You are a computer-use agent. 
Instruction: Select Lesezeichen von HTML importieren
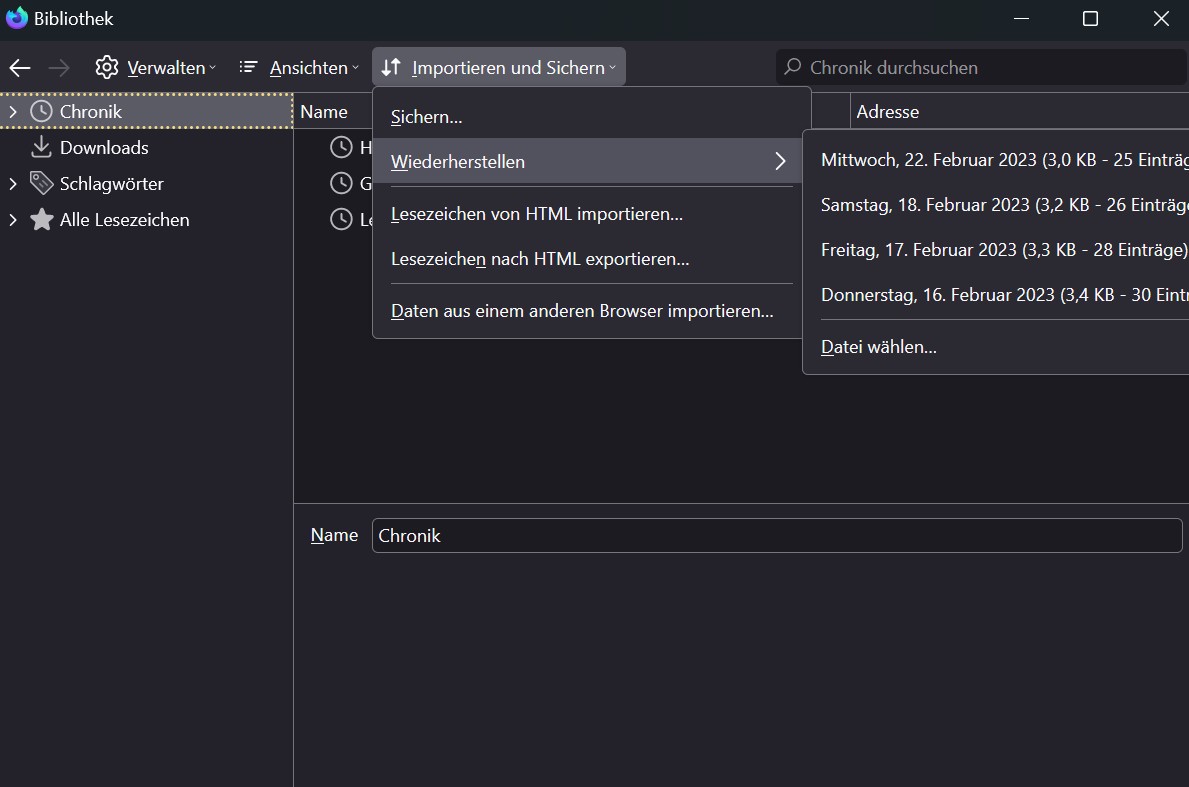pos(537,214)
